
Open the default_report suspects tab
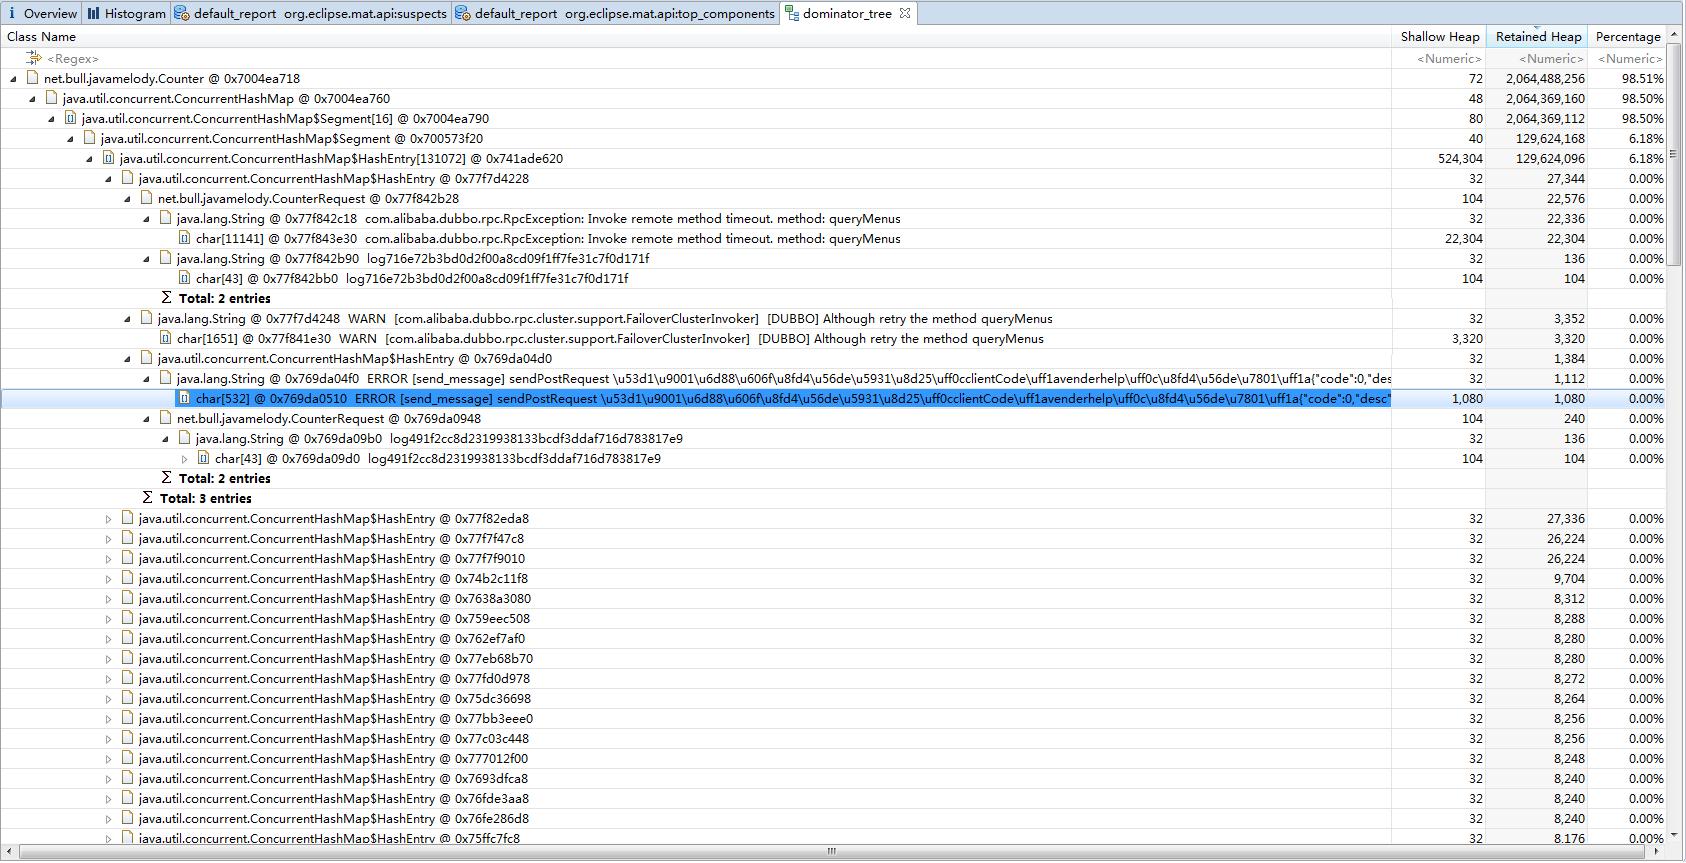pos(311,14)
